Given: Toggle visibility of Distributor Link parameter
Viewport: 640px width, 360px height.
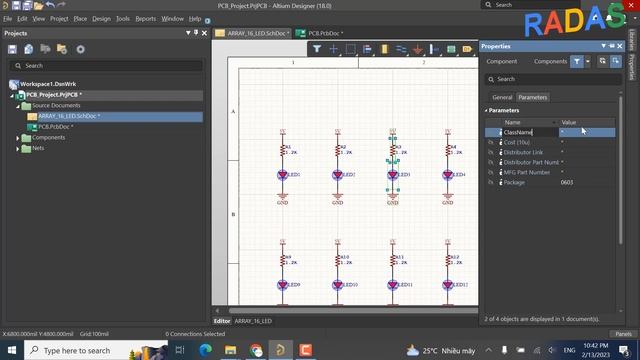Looking at the screenshot, I should [x=491, y=152].
